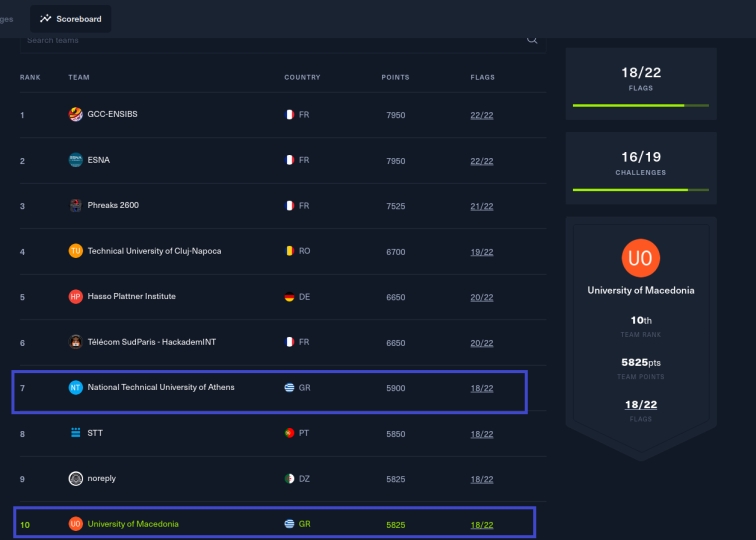This screenshot has width=756, height=540.
Task: Select University of Macedonia name in table
Action: (x=133, y=524)
